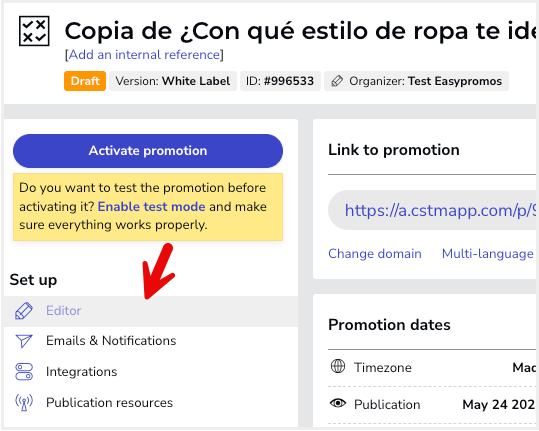
Task: Click the Editor pencil icon
Action: click(x=24, y=311)
